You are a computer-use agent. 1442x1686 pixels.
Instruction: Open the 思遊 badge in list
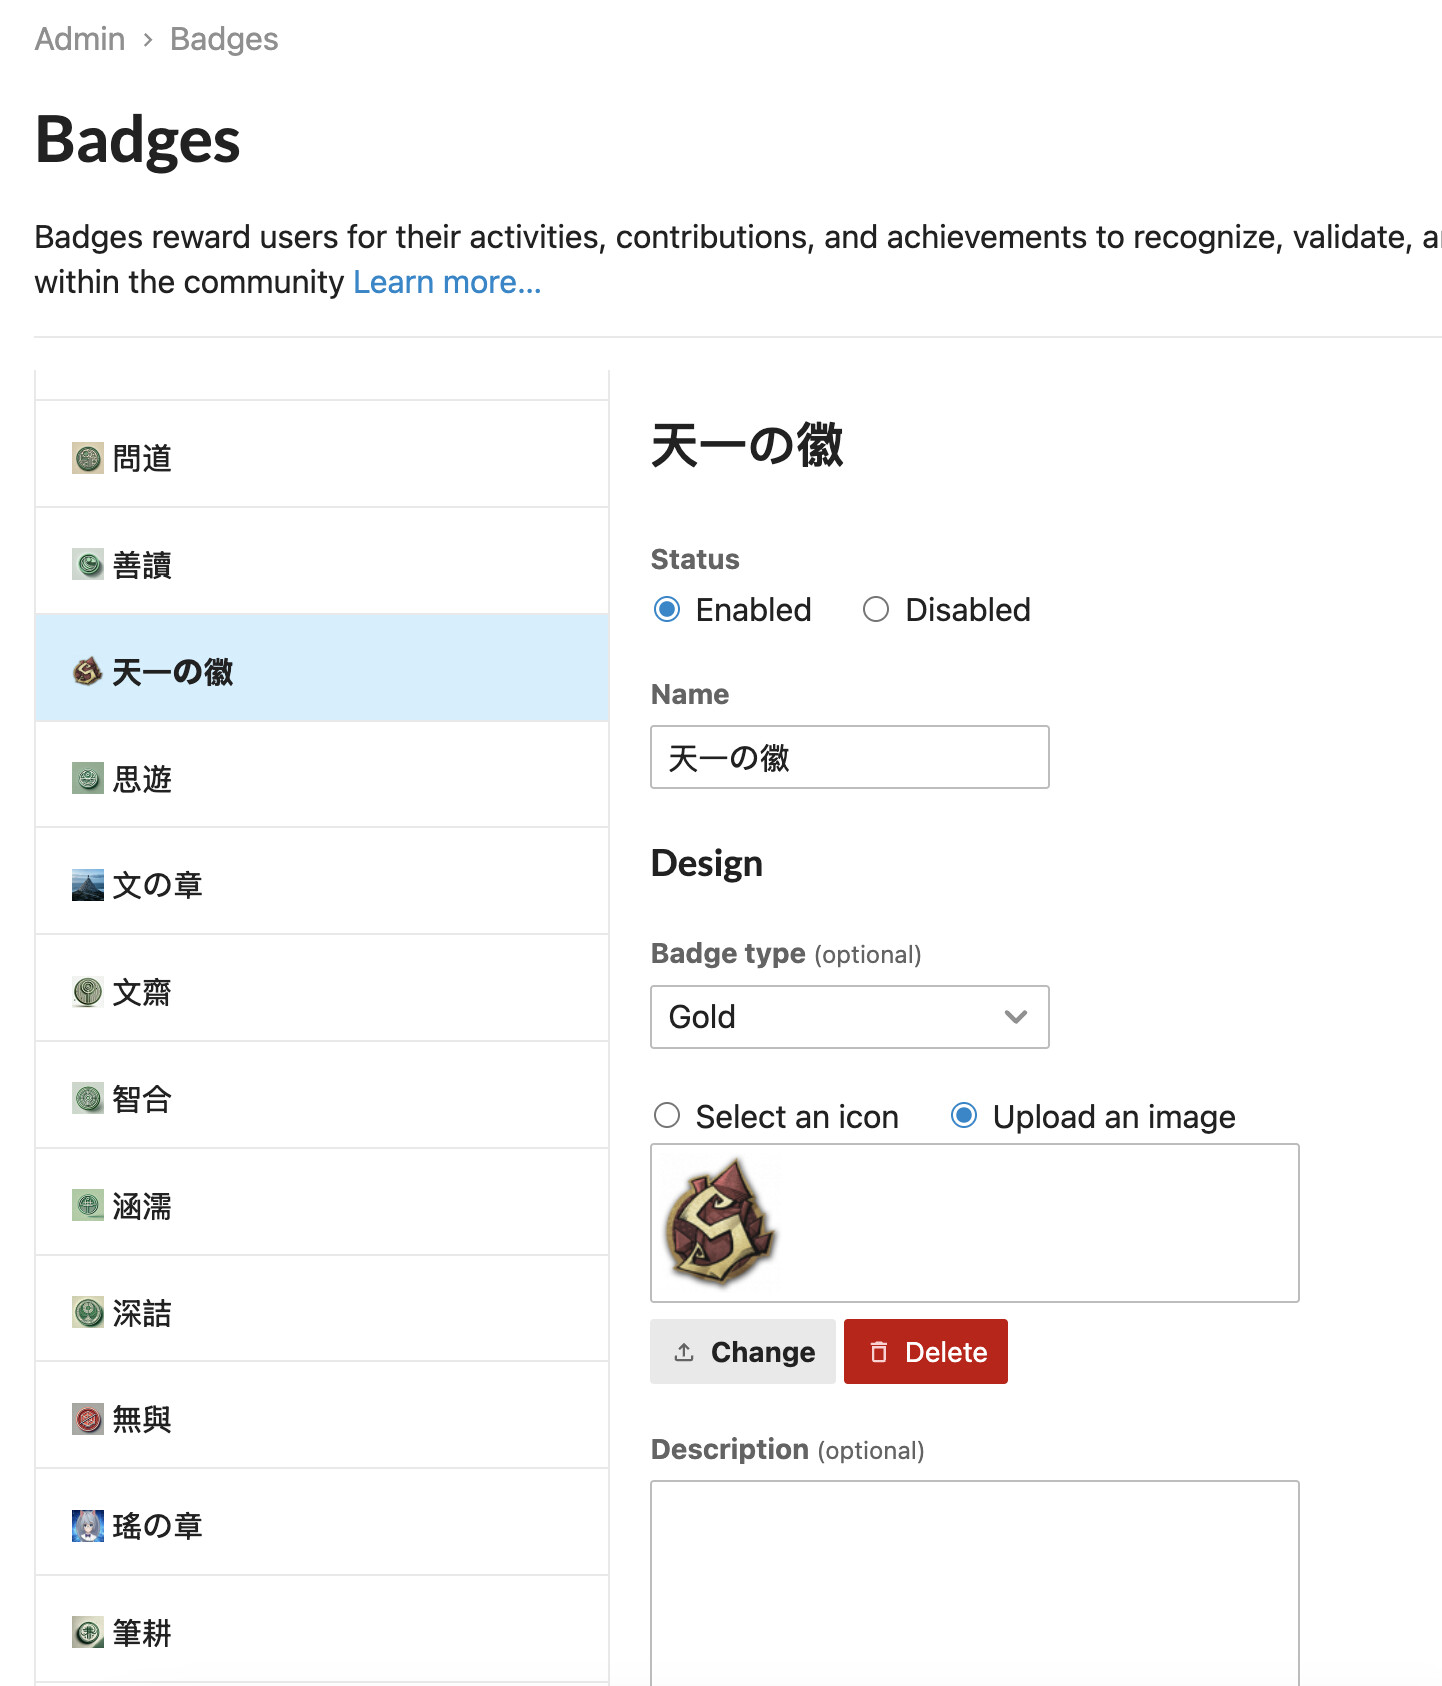[x=142, y=779]
